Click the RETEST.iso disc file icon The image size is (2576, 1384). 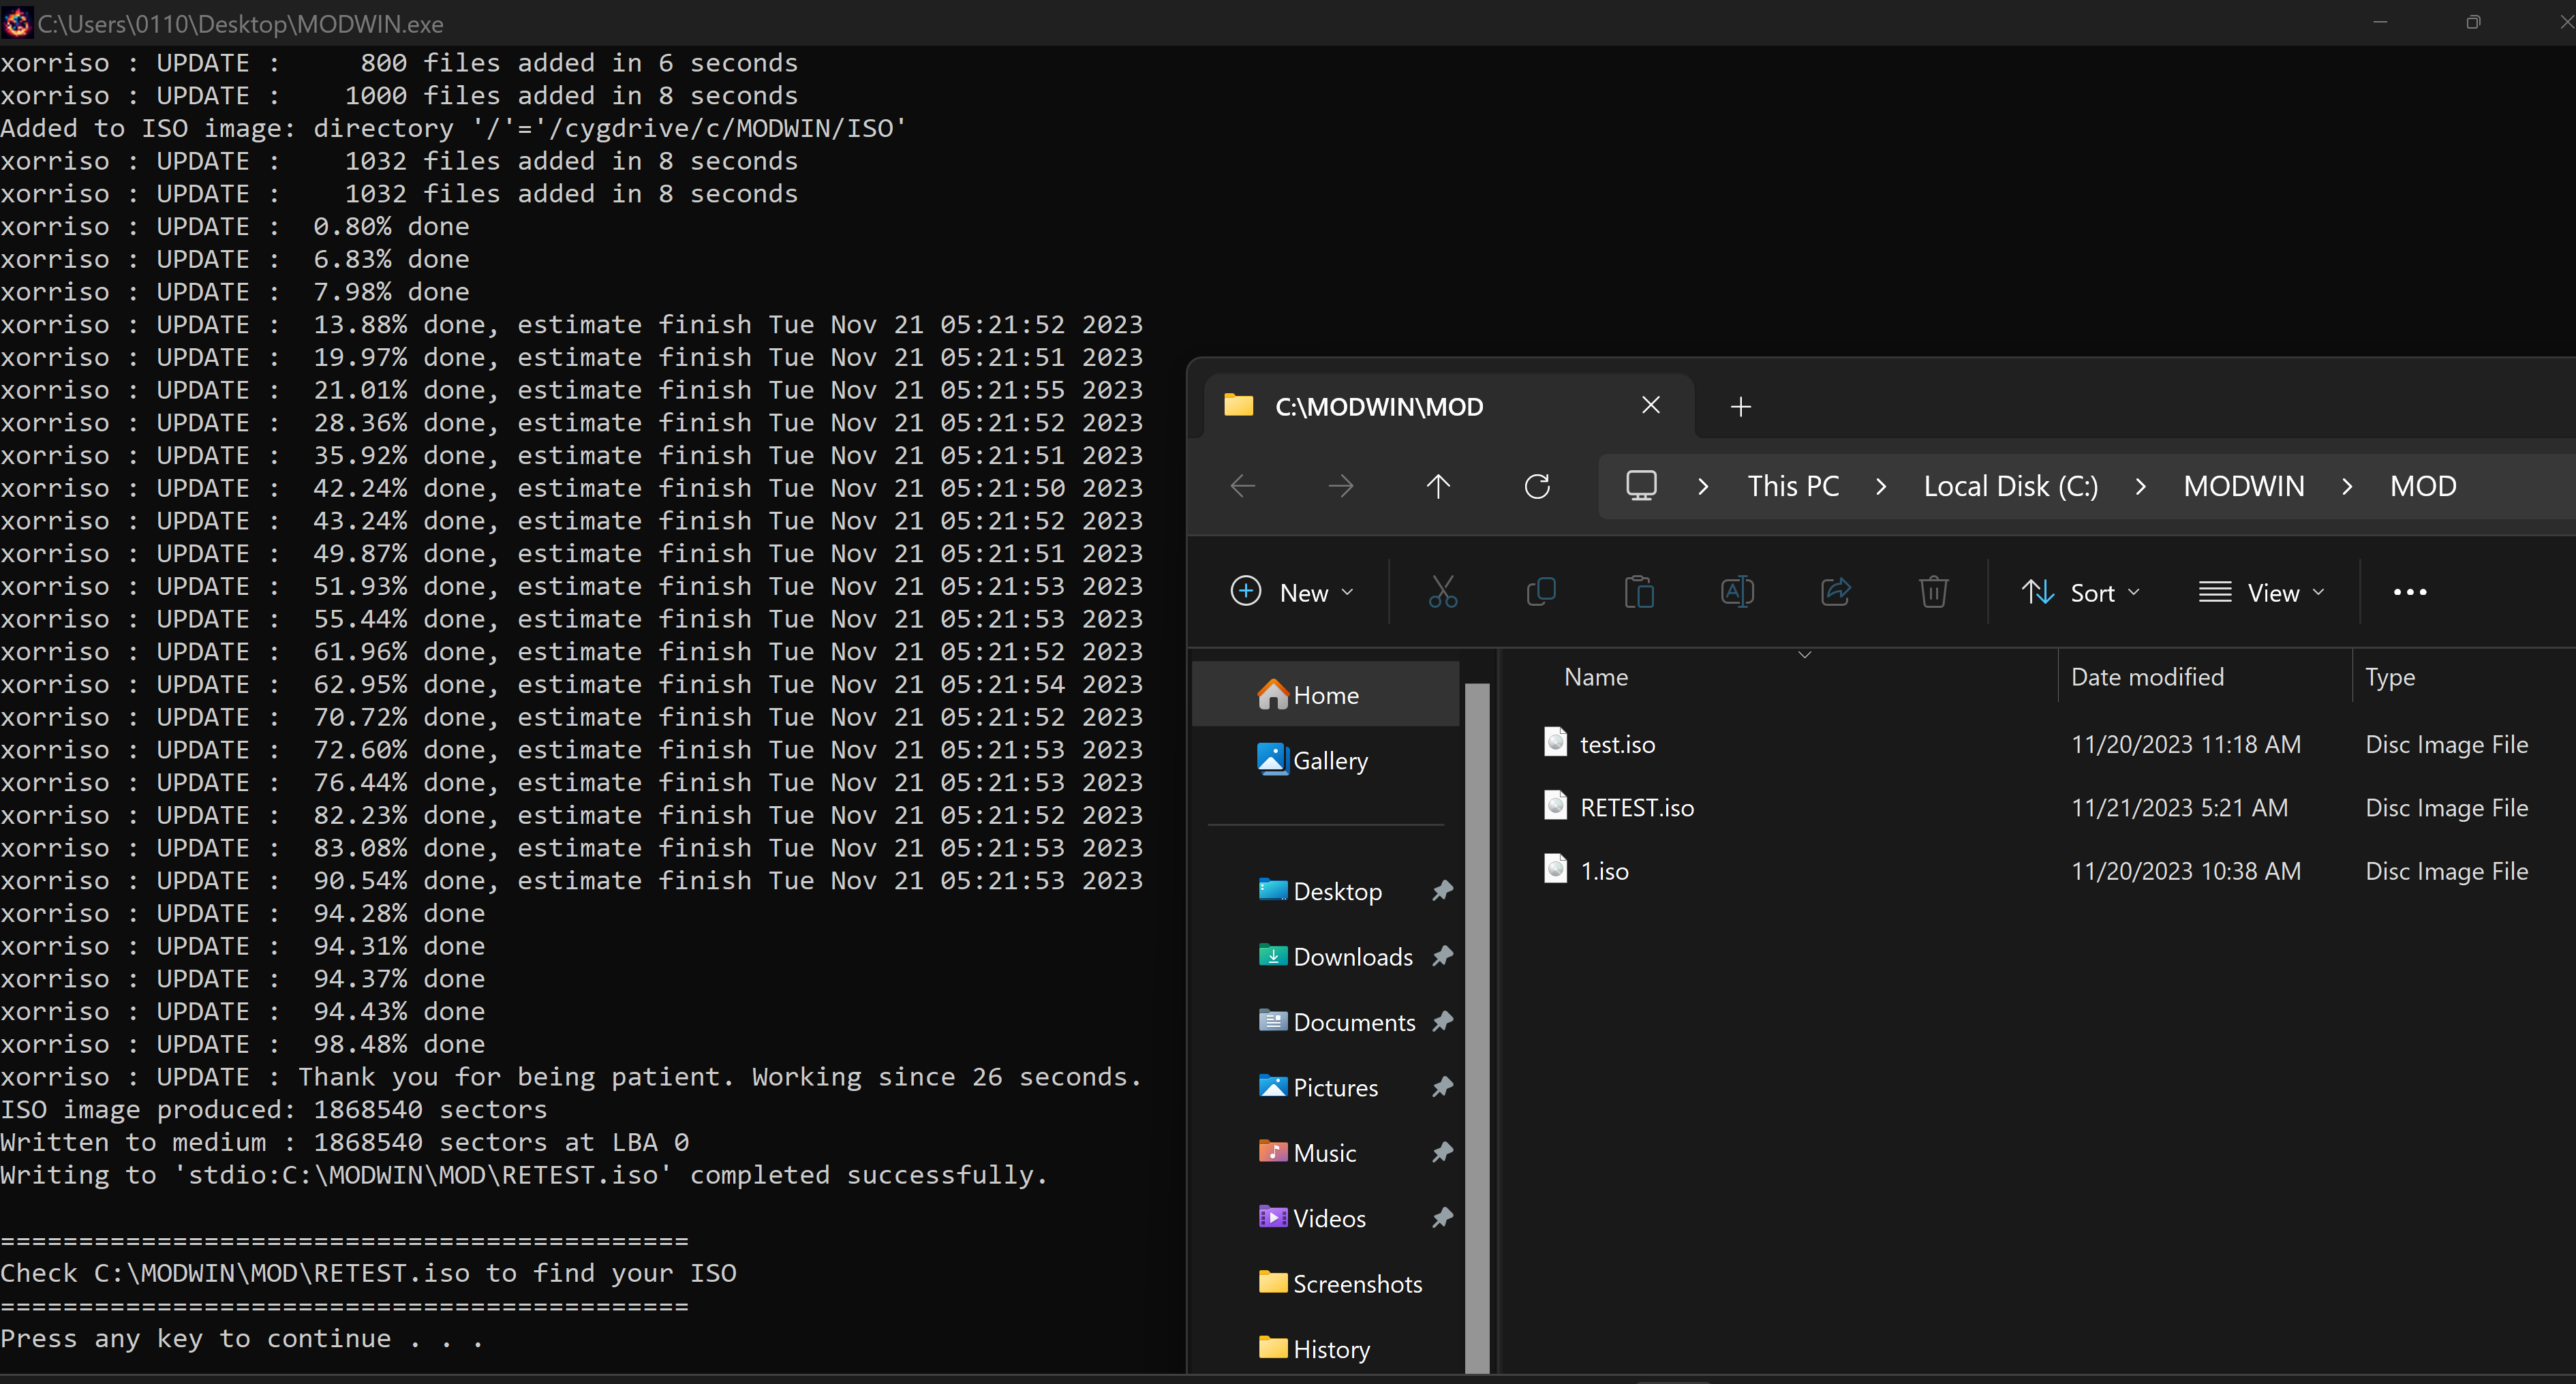[x=1555, y=805]
